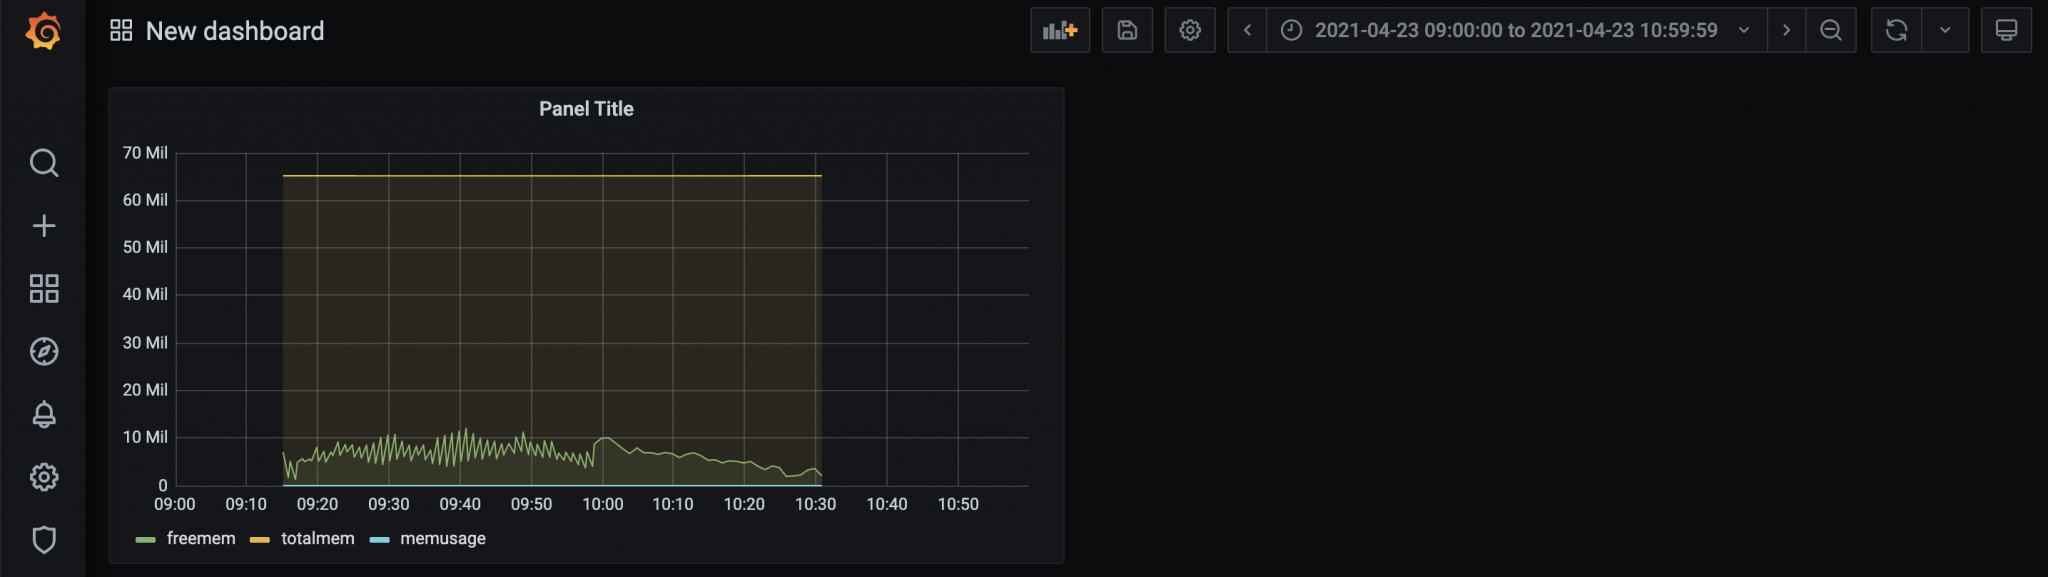2048x577 pixels.
Task: Open the Panel Title menu
Action: point(586,109)
